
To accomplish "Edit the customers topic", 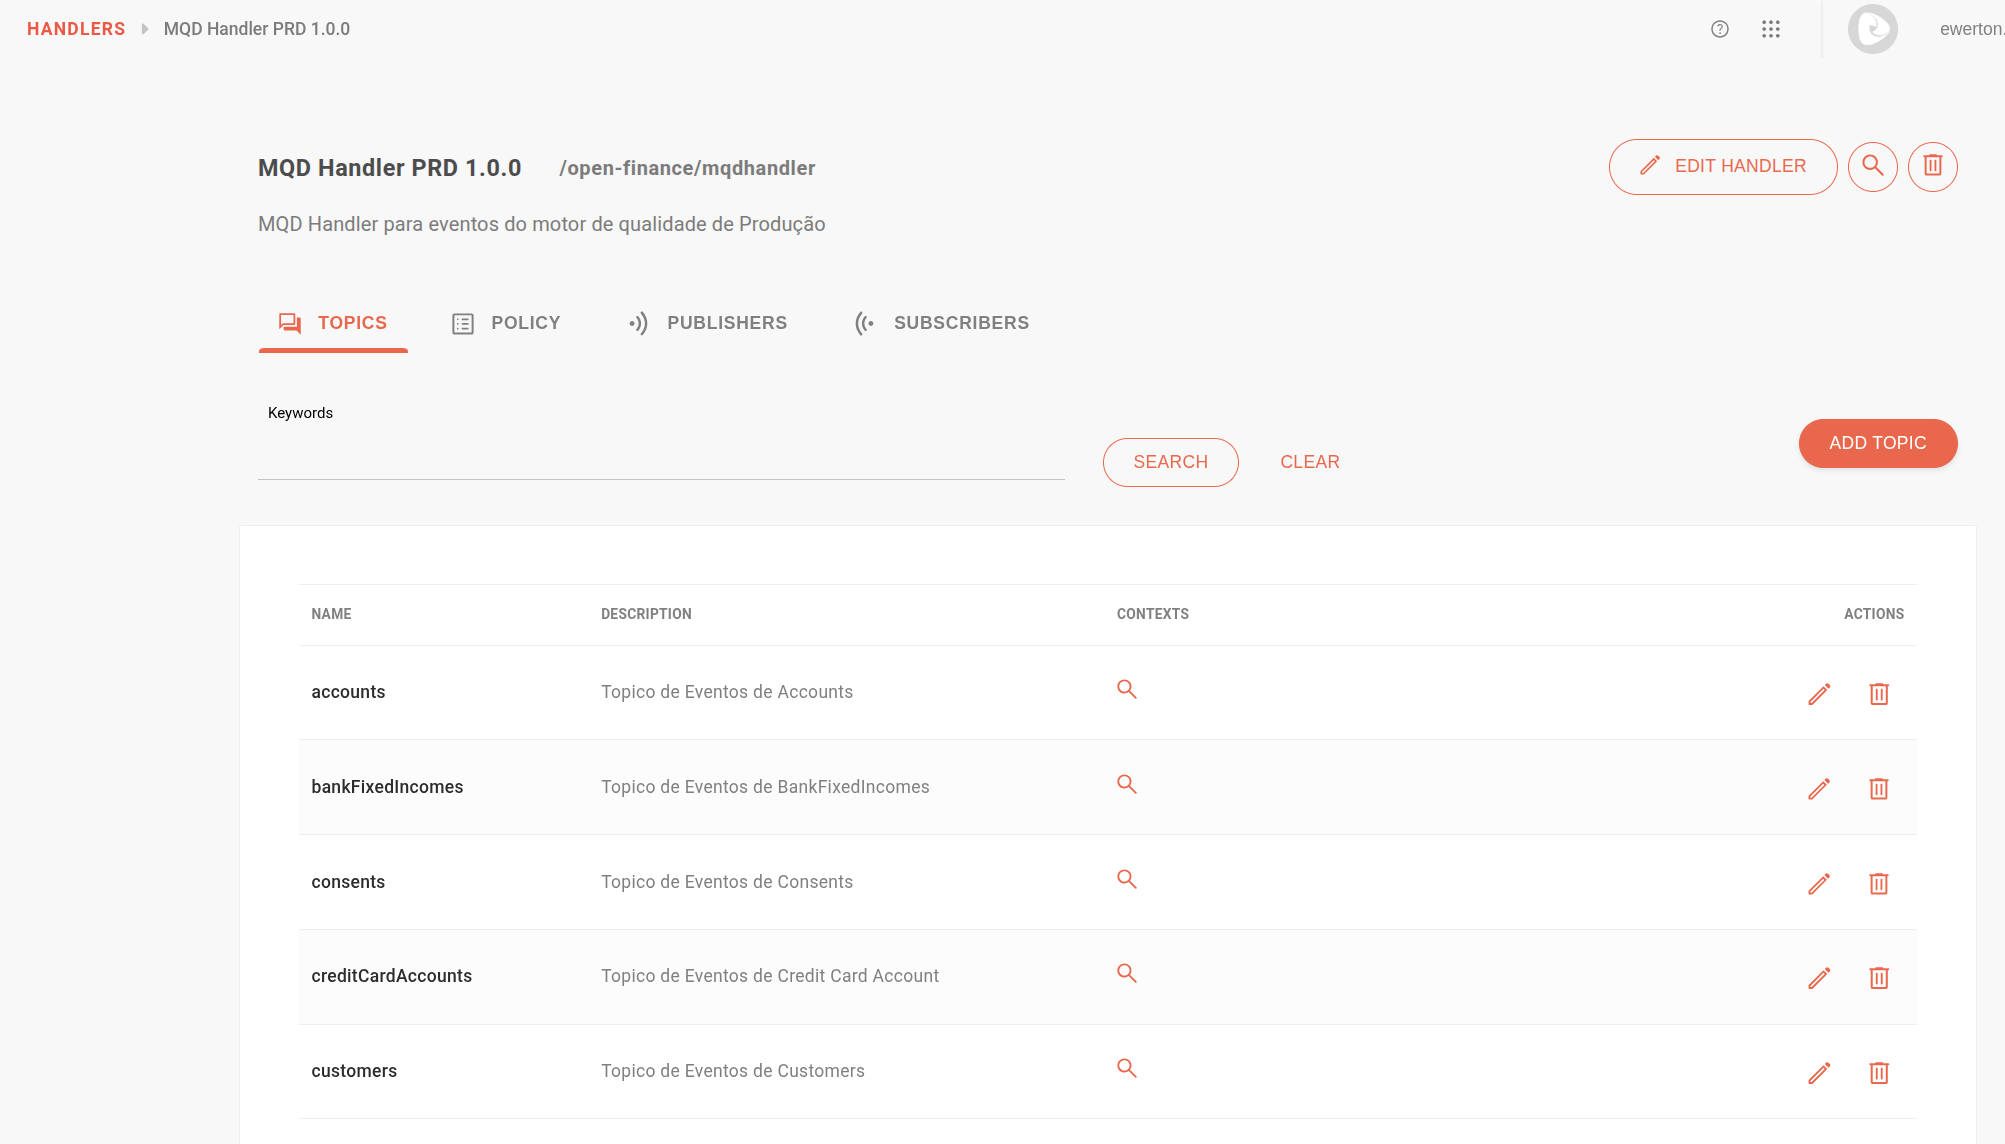I will (x=1819, y=1073).
